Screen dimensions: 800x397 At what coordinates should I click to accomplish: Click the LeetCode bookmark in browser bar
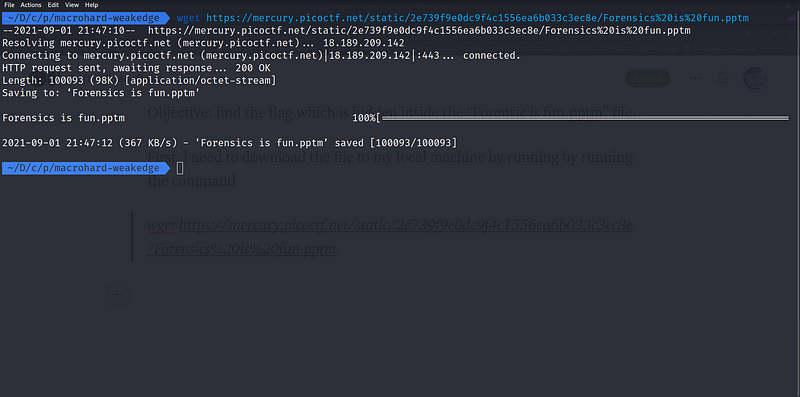click(597, 49)
